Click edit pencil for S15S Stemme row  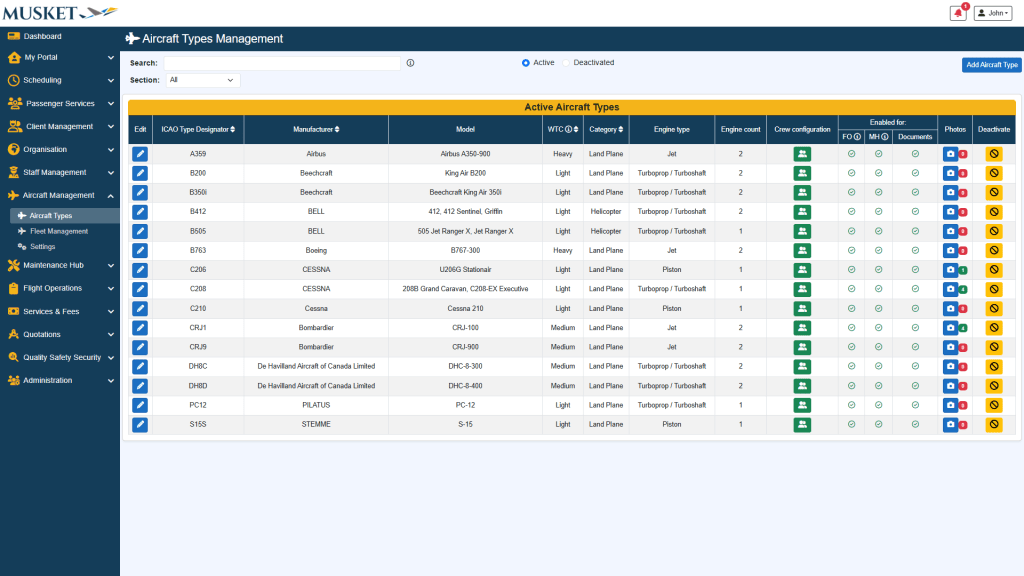point(140,425)
